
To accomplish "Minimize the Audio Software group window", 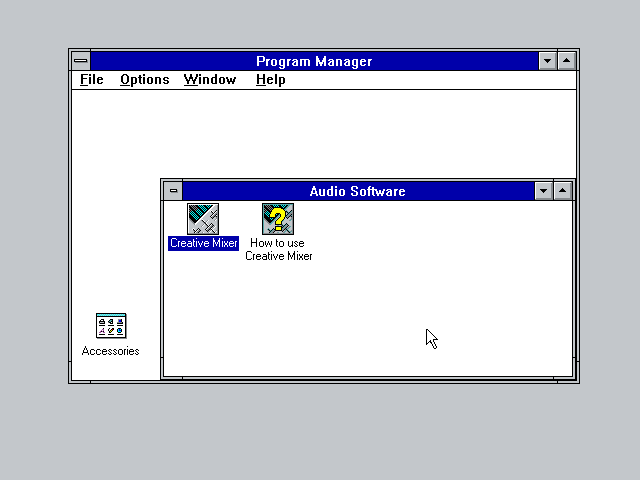I will 543,191.
